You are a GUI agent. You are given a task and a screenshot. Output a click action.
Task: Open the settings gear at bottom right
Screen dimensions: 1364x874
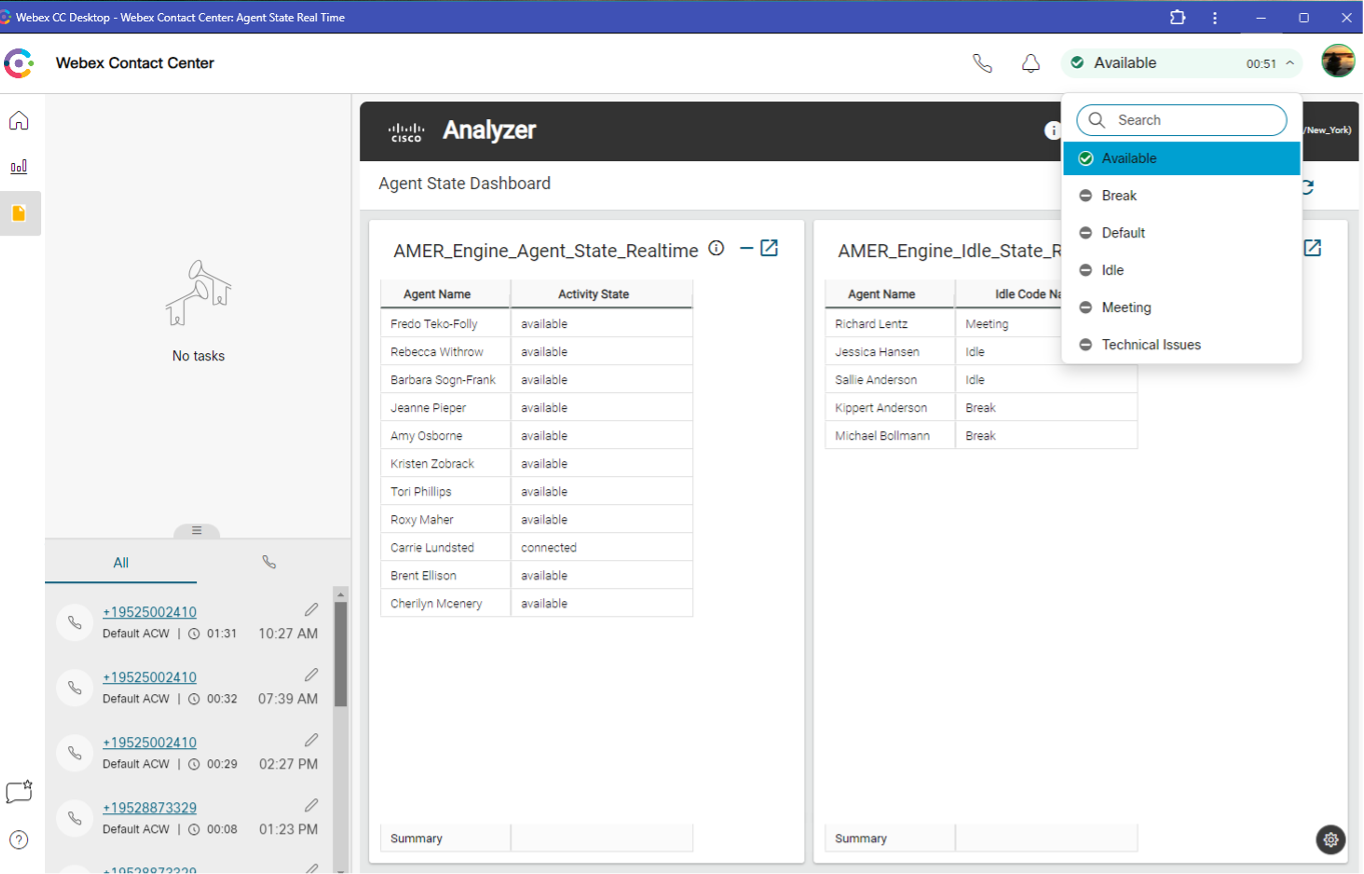coord(1331,840)
